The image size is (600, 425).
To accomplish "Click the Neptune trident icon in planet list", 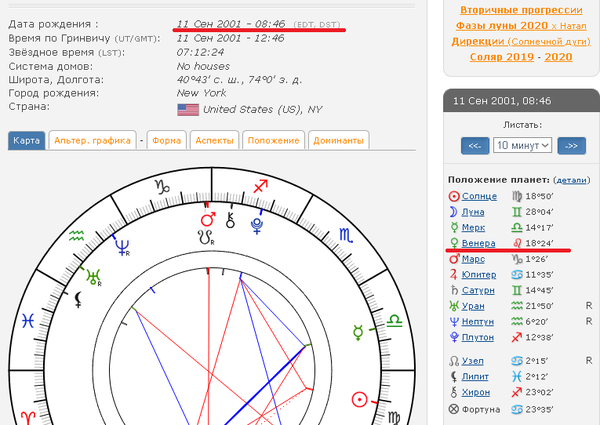I will tap(454, 322).
